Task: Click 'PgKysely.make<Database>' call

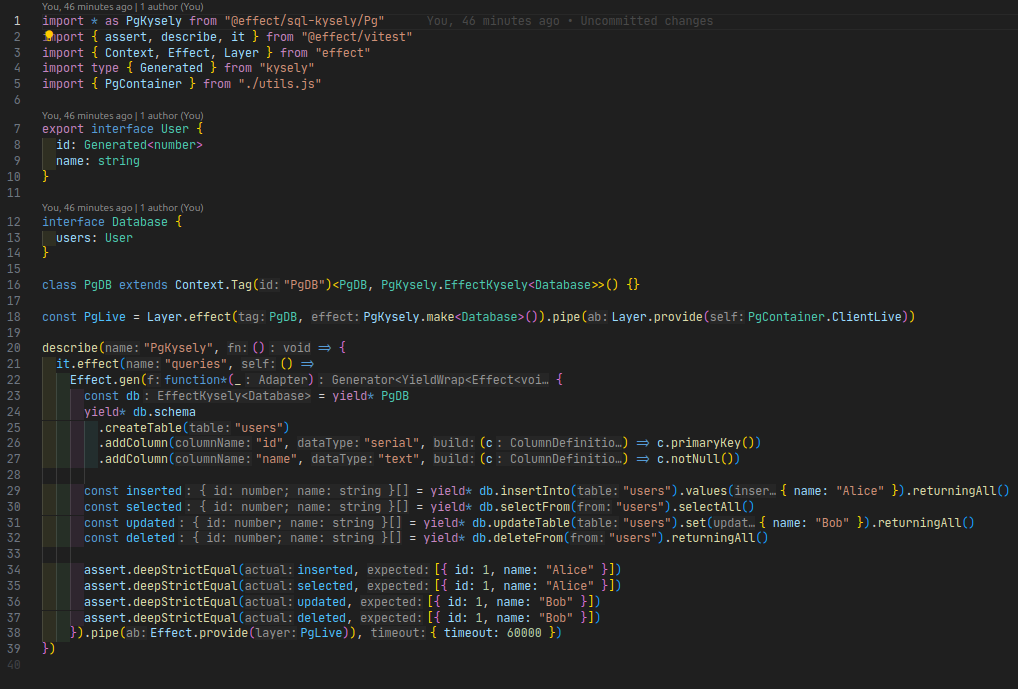Action: coord(443,317)
